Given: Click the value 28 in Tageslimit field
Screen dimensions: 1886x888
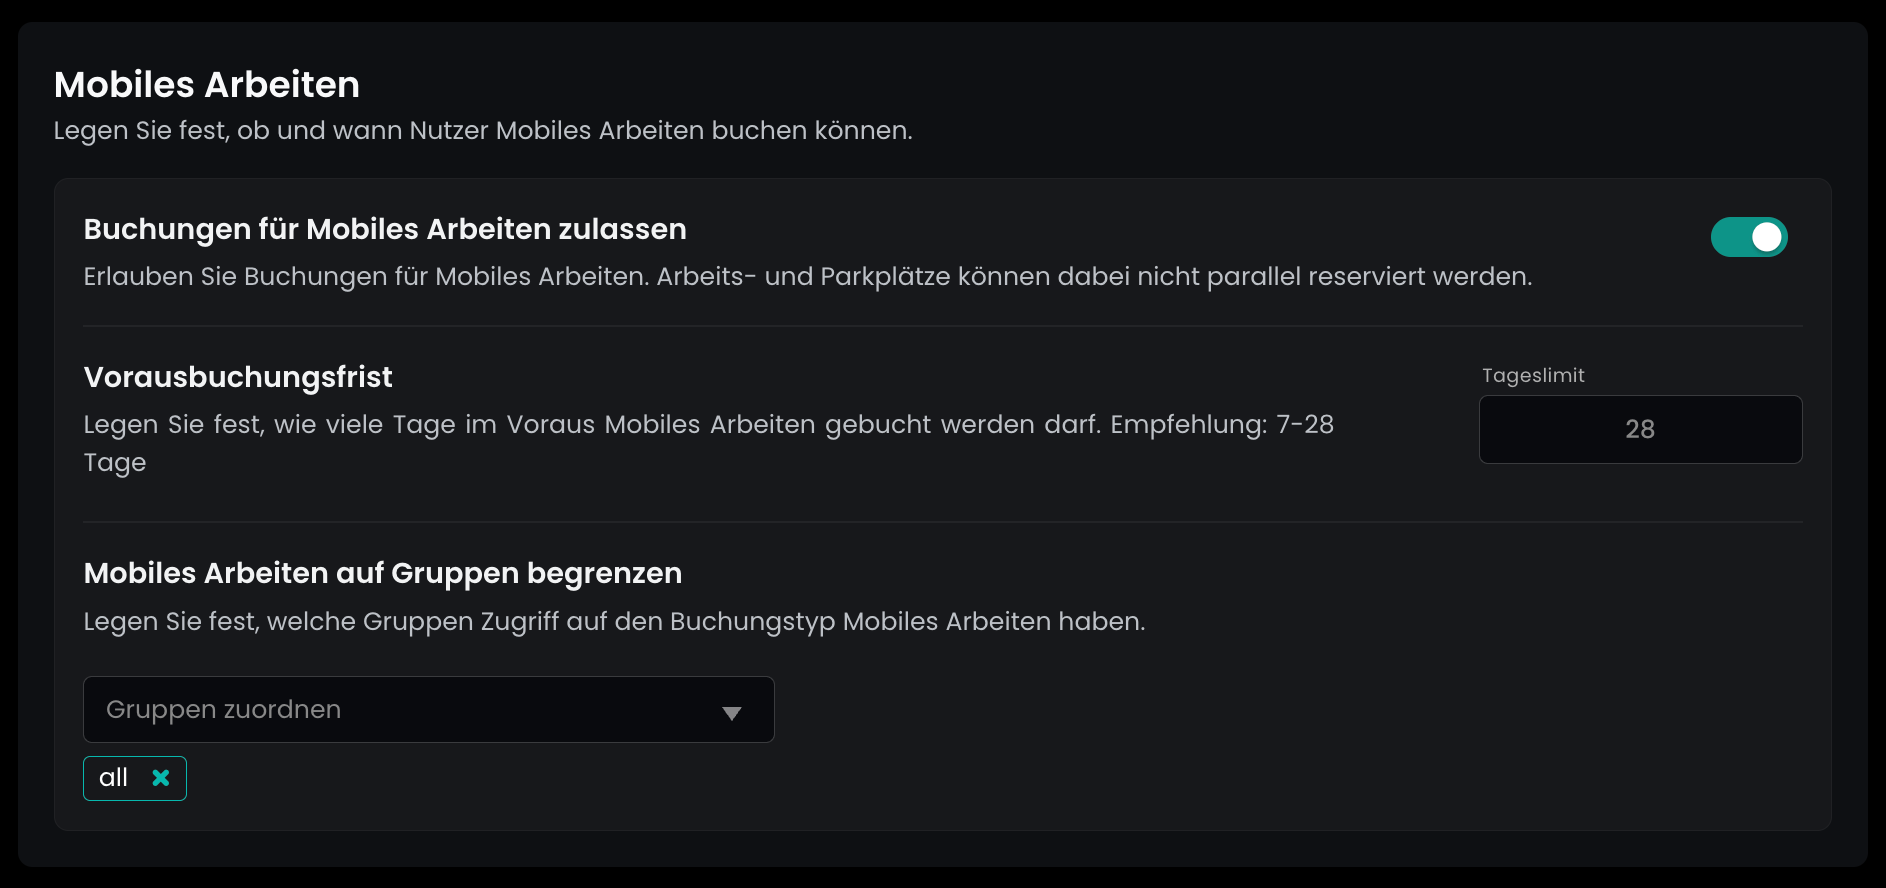Looking at the screenshot, I should click(x=1640, y=429).
